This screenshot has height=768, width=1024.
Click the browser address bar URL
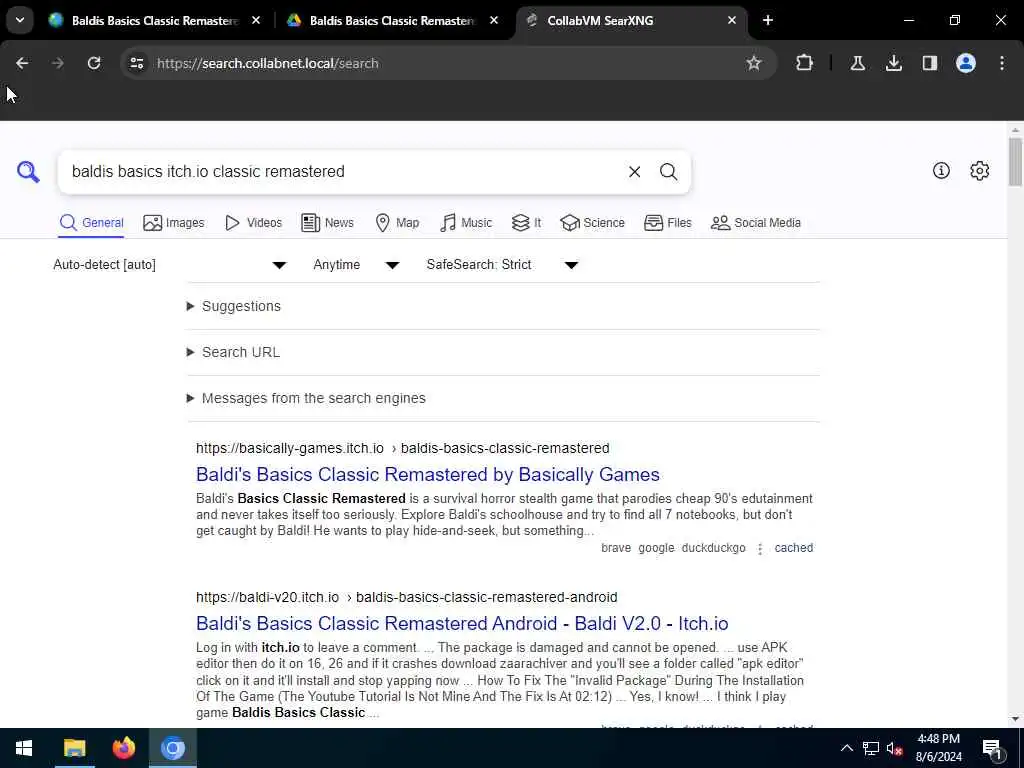(x=268, y=63)
